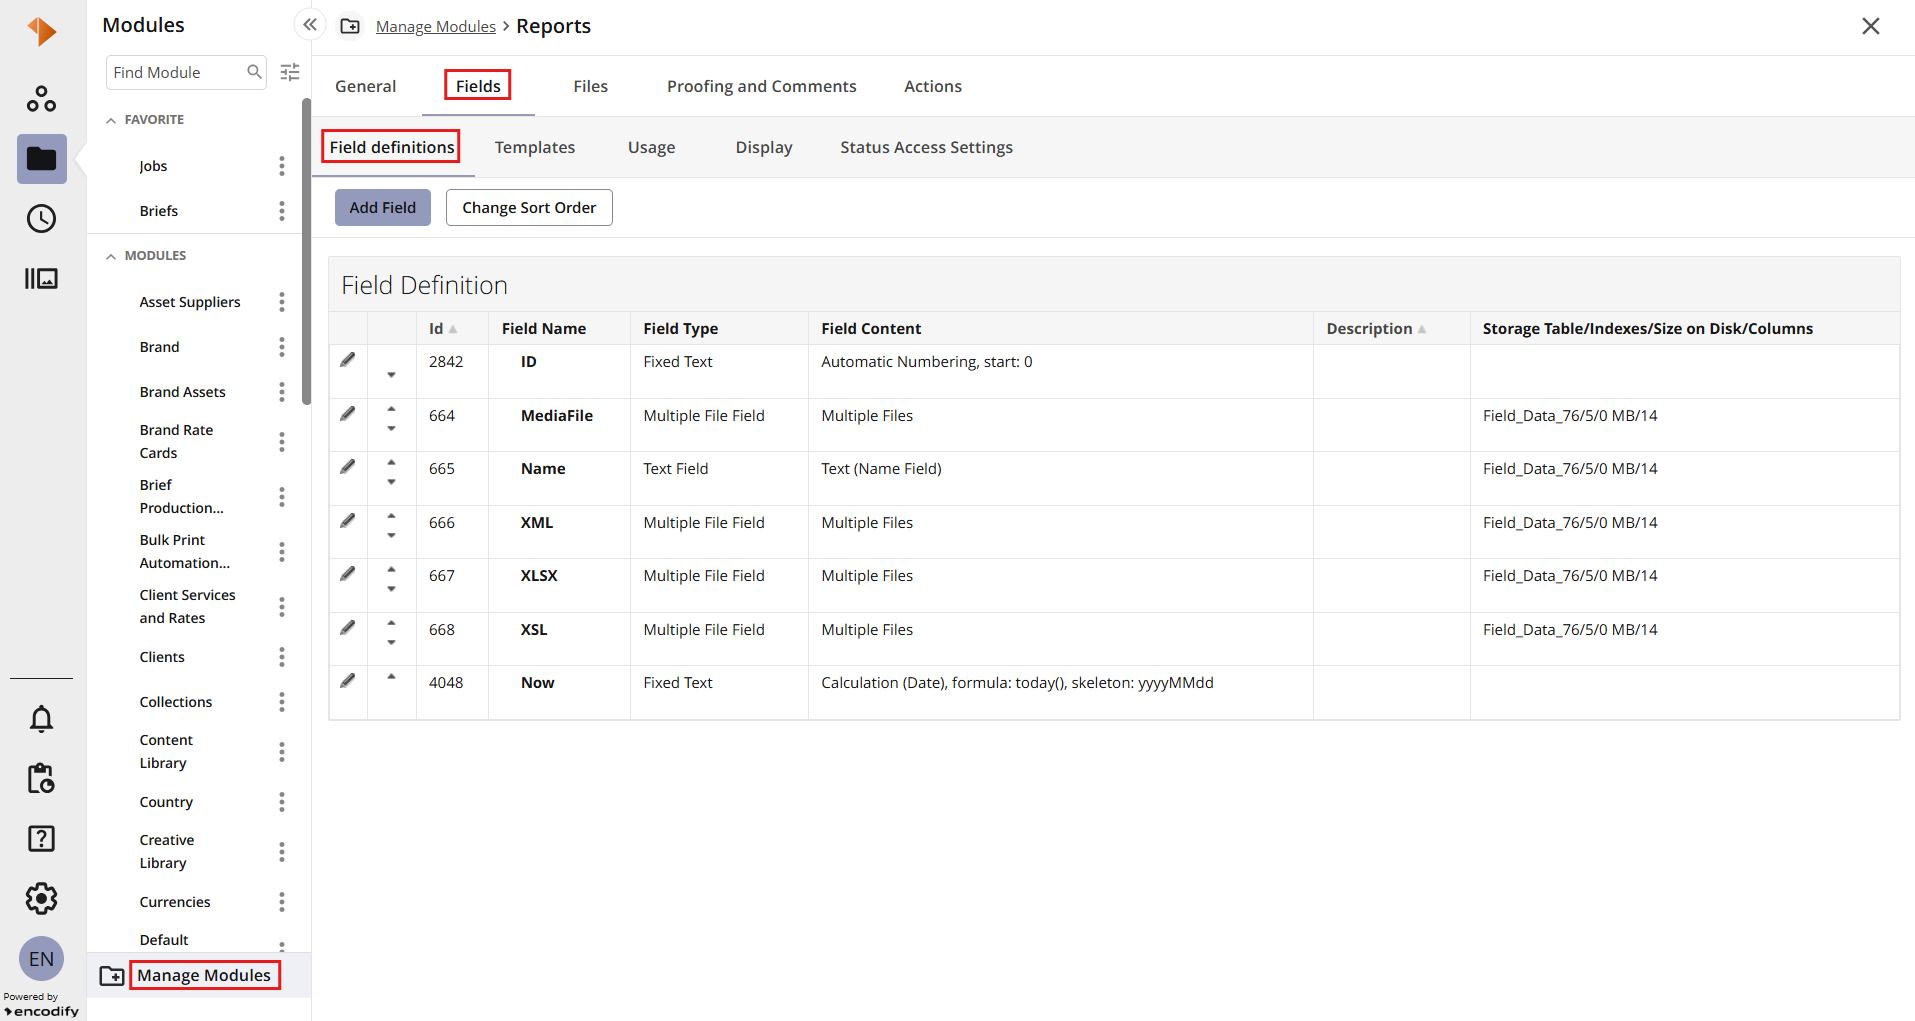
Task: Open the Currencies module
Action: 175,902
